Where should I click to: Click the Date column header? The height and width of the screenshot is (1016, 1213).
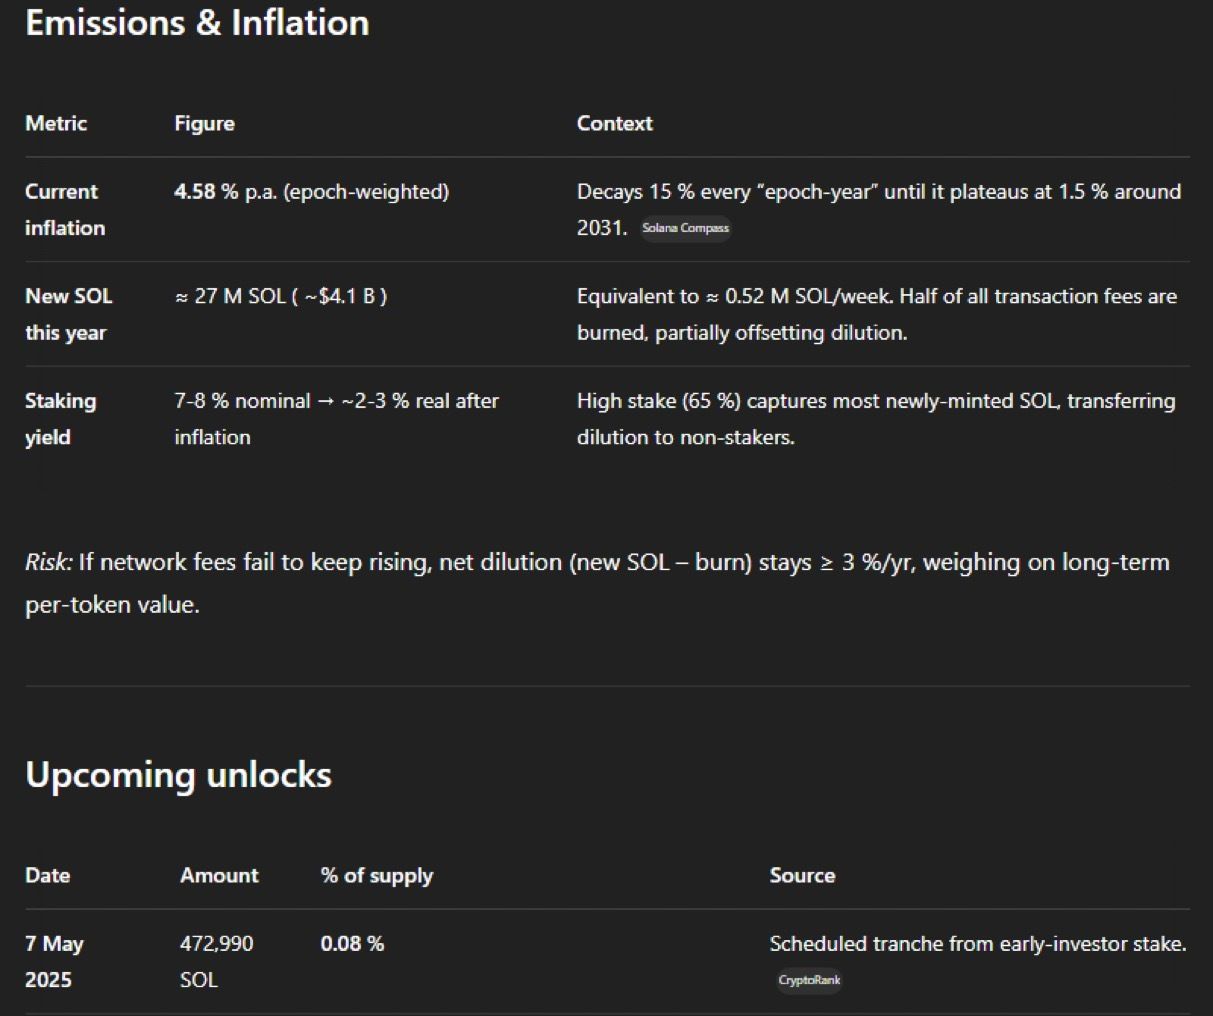pyautogui.click(x=47, y=875)
